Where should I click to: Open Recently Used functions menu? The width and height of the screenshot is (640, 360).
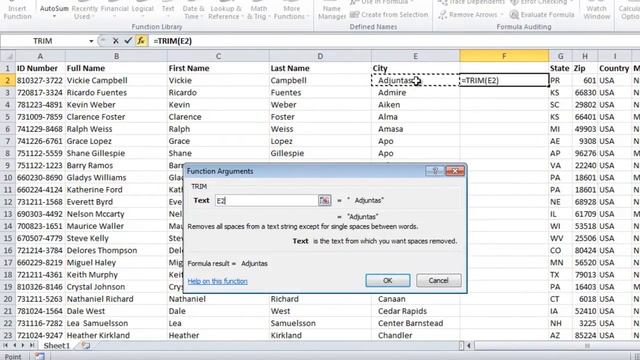pos(84,12)
